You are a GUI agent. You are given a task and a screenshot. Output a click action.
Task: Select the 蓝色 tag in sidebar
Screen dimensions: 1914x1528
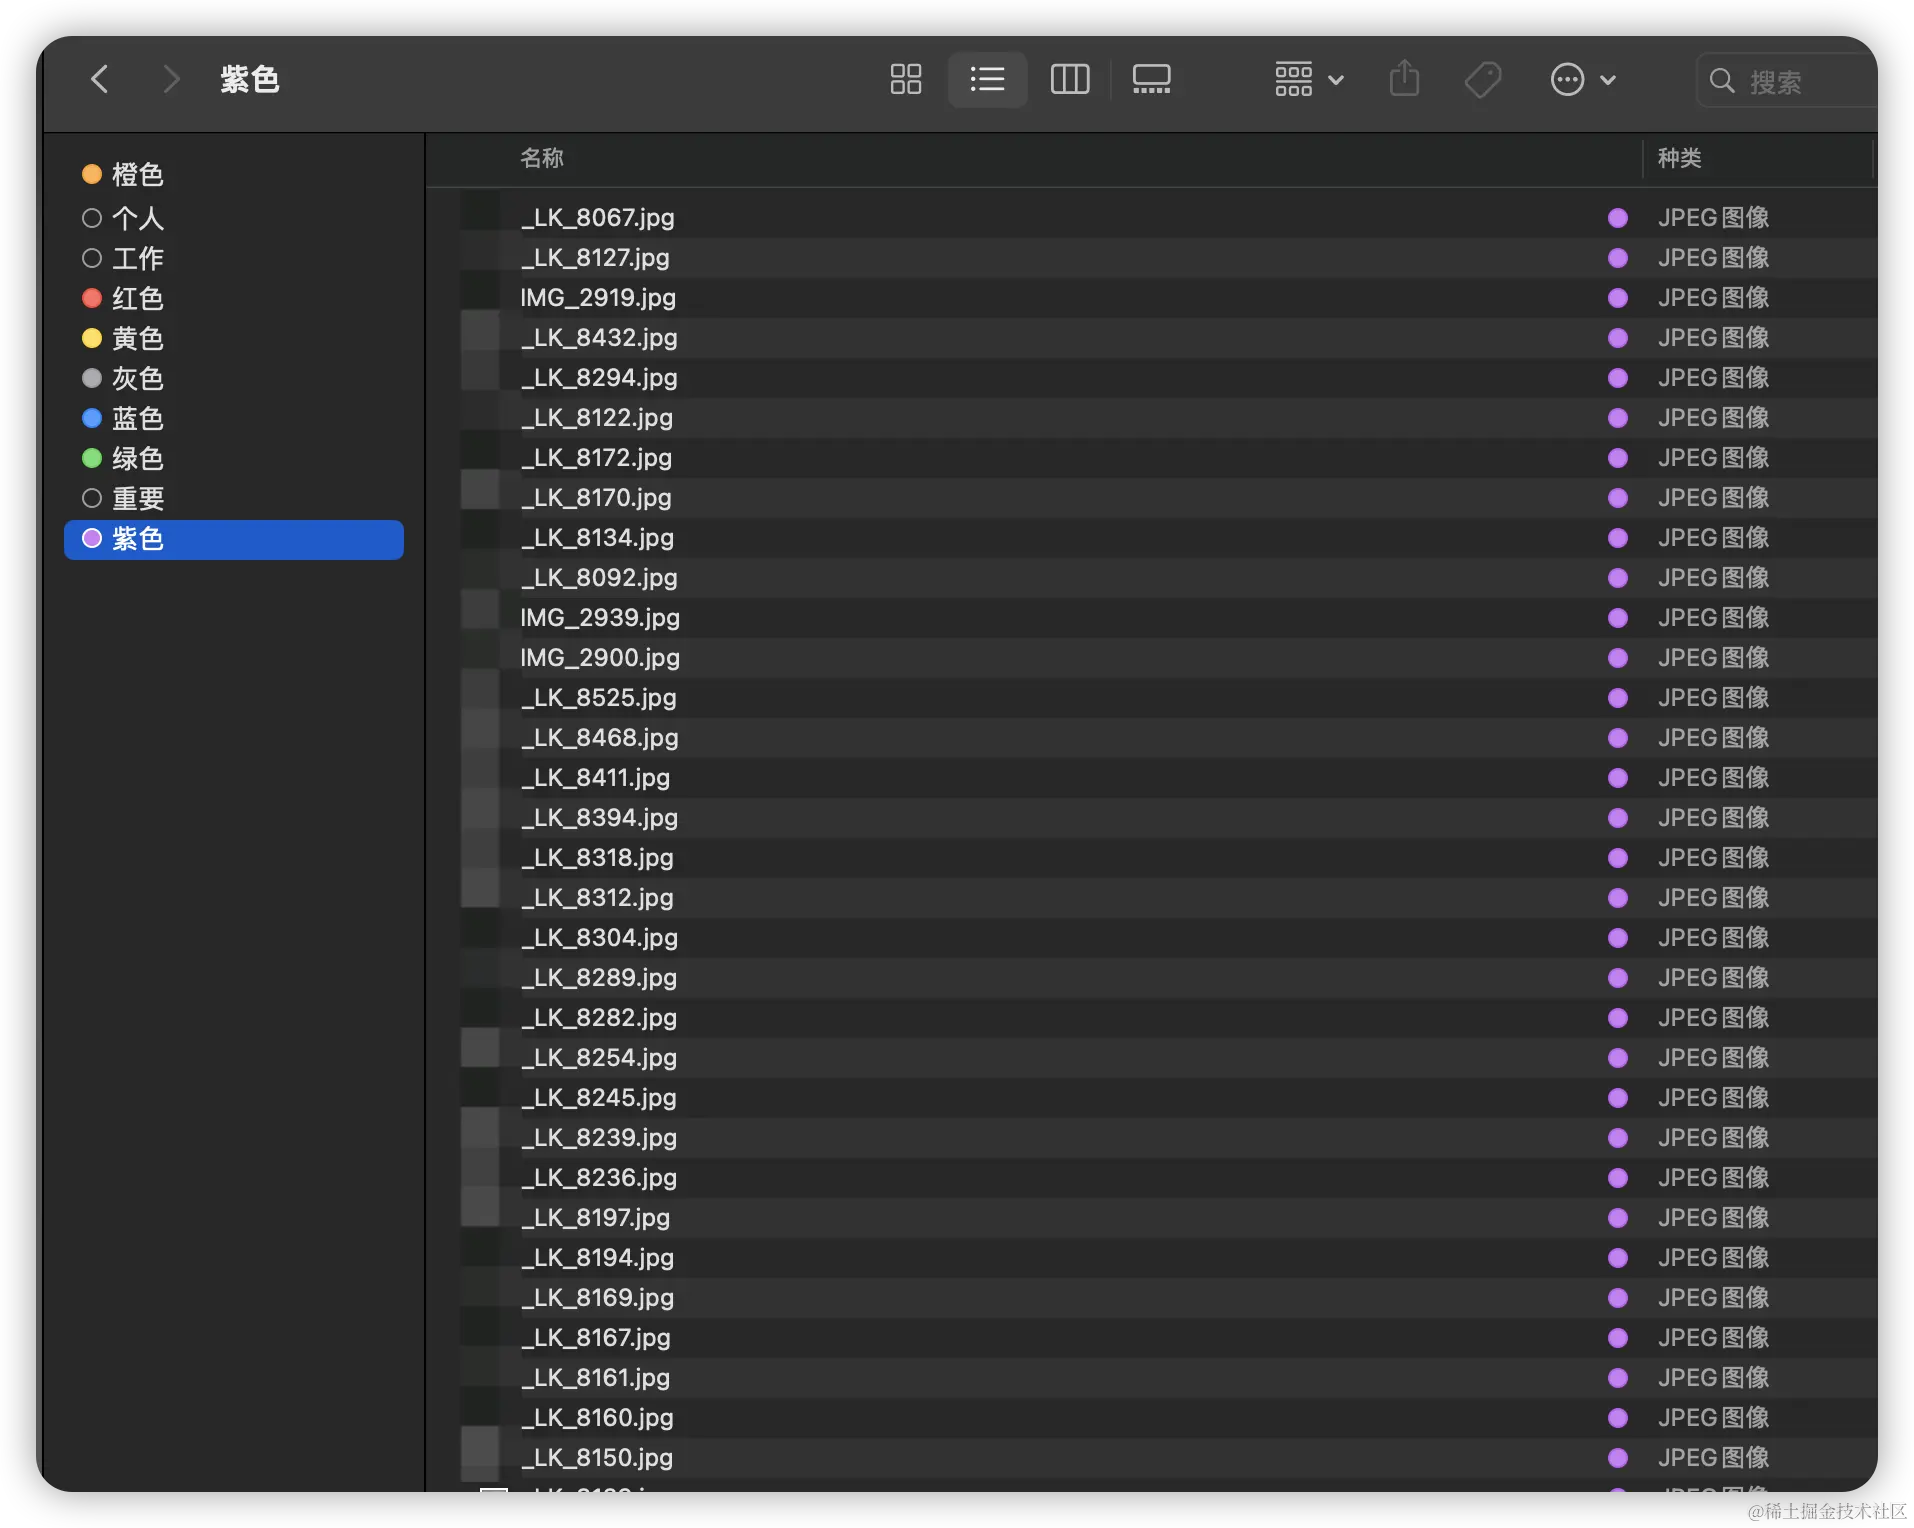coord(234,418)
